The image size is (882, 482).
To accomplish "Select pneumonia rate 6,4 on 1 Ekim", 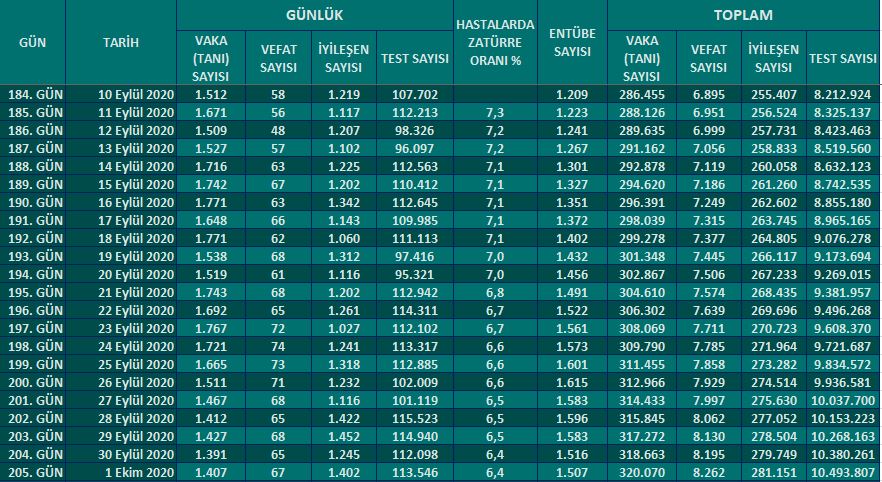I will click(495, 472).
